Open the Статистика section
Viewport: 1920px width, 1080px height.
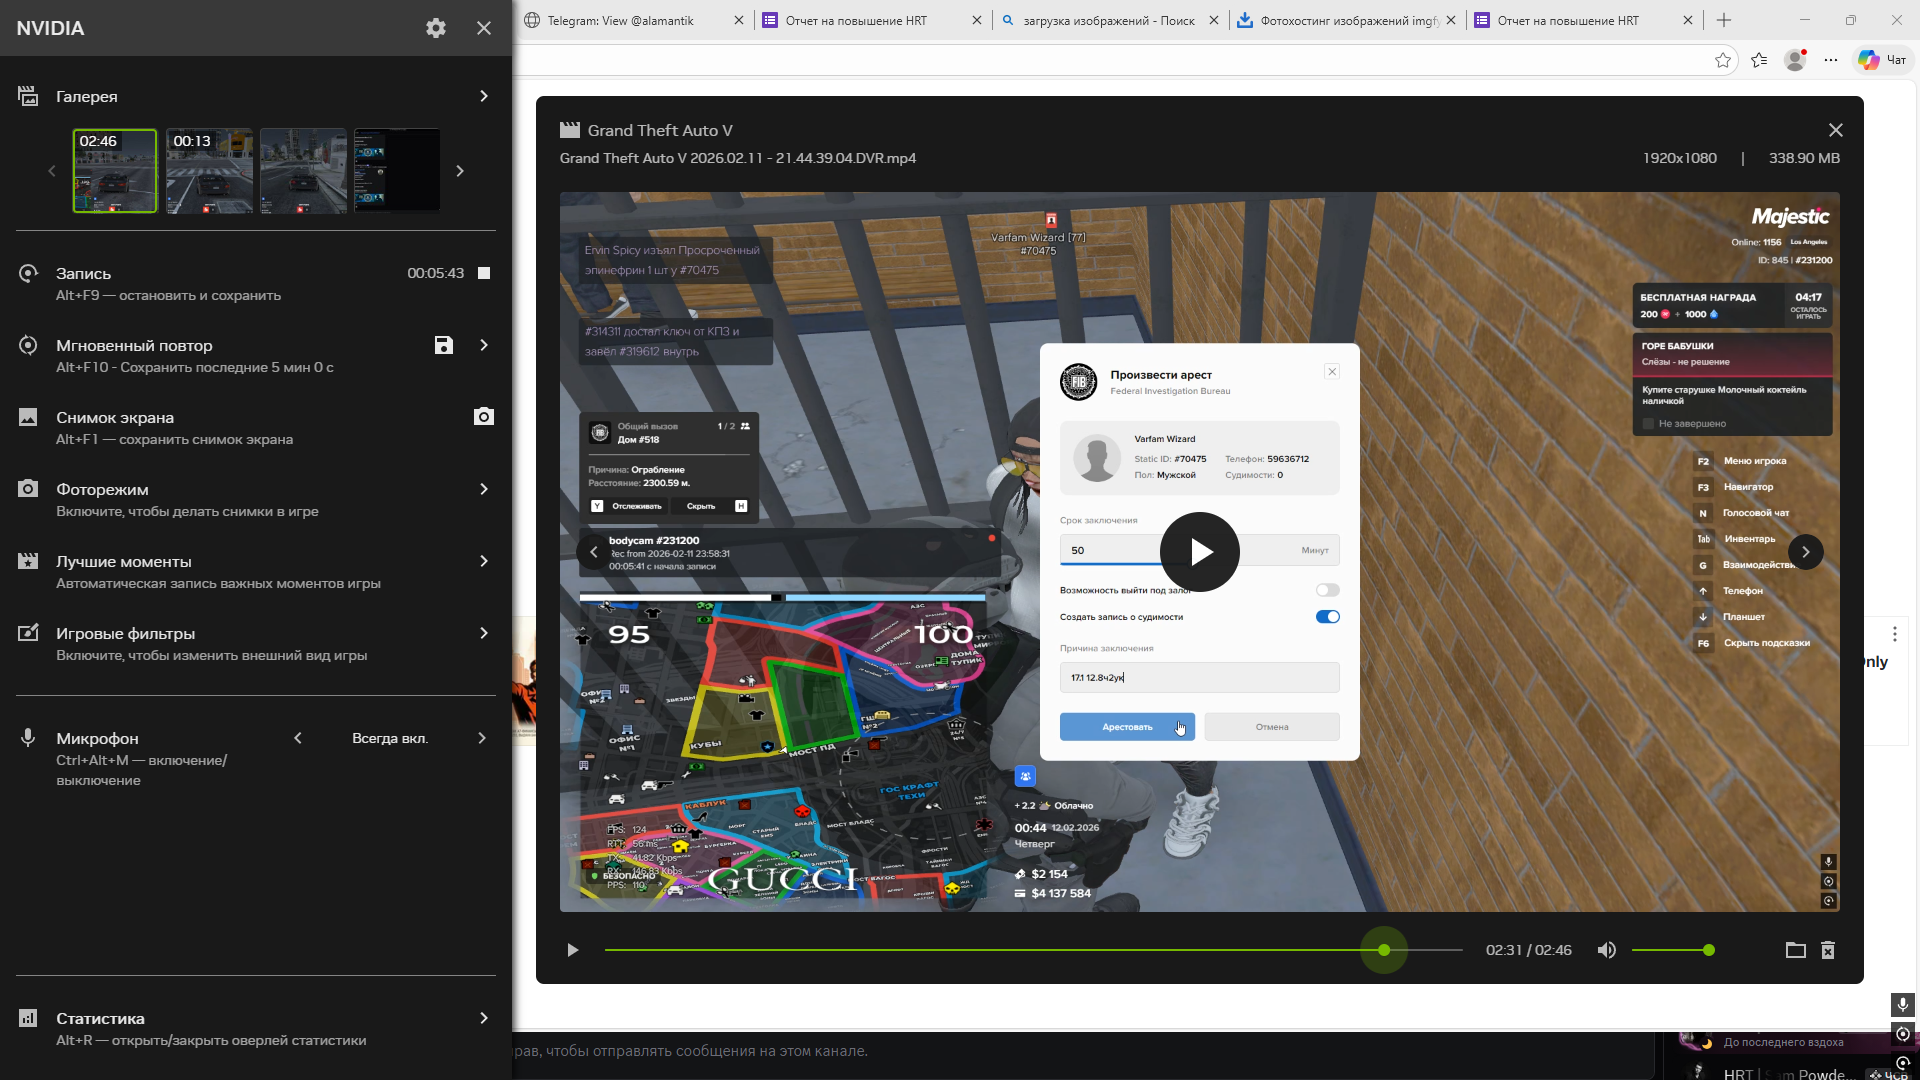pyautogui.click(x=484, y=1018)
